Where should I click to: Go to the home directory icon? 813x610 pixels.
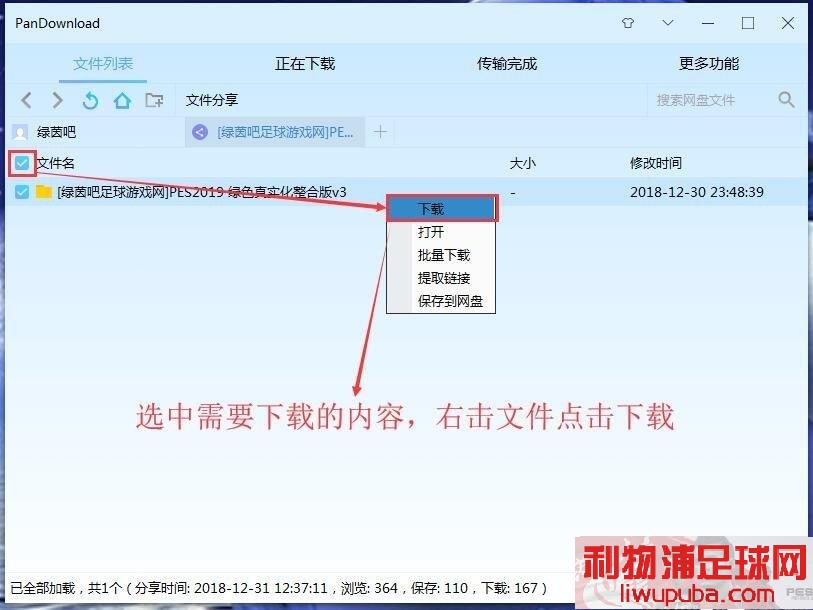[122, 100]
